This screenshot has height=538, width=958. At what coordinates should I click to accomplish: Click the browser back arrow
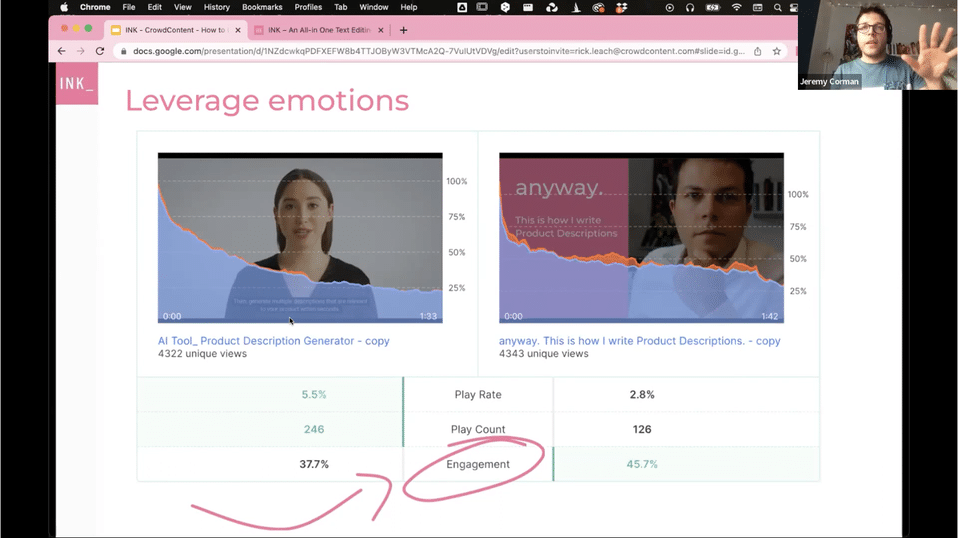point(62,51)
